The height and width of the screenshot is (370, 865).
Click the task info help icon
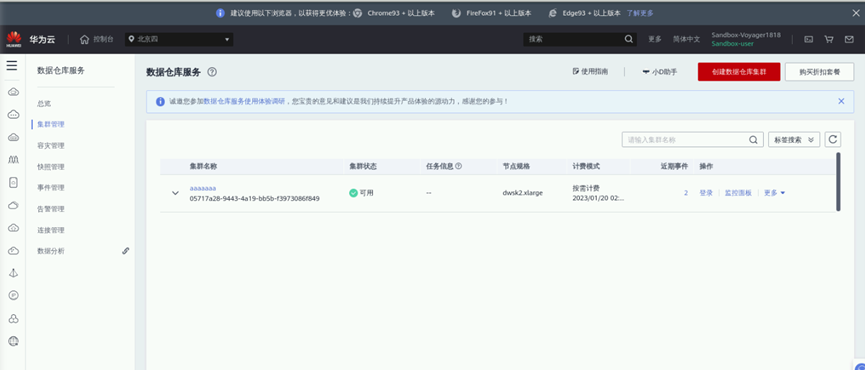[458, 166]
